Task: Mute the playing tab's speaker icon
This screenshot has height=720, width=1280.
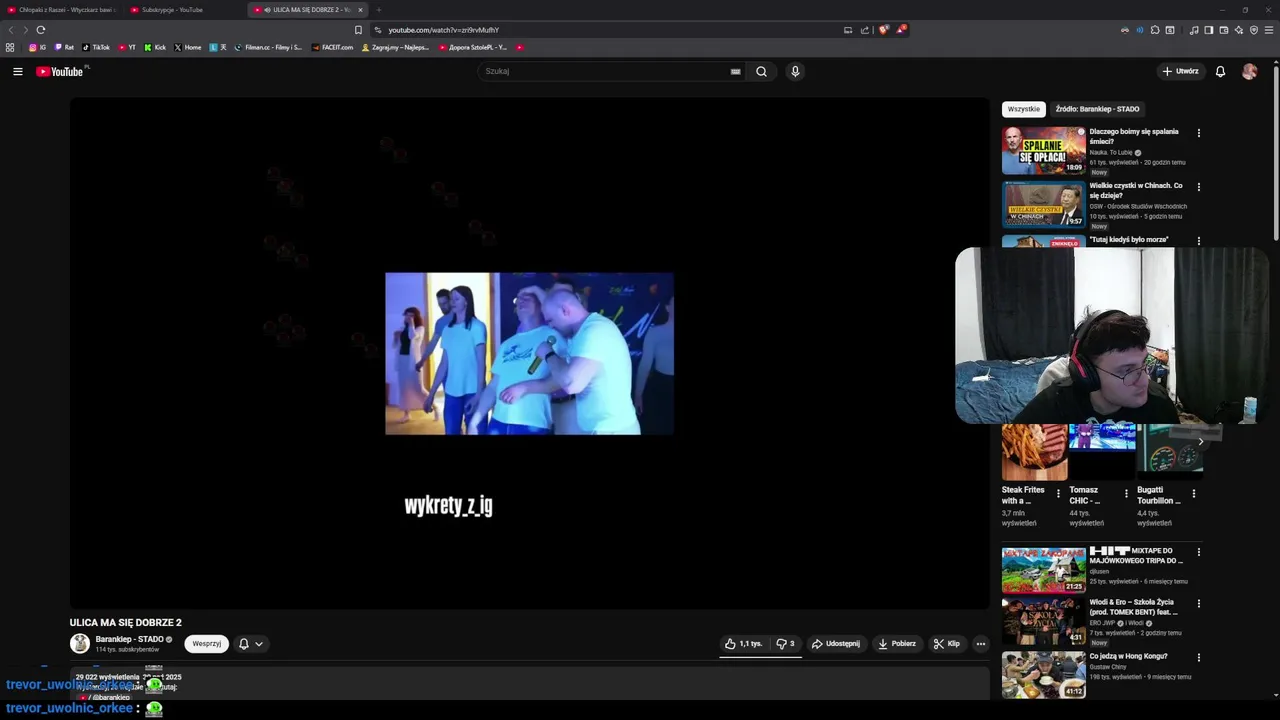Action: [x=267, y=10]
